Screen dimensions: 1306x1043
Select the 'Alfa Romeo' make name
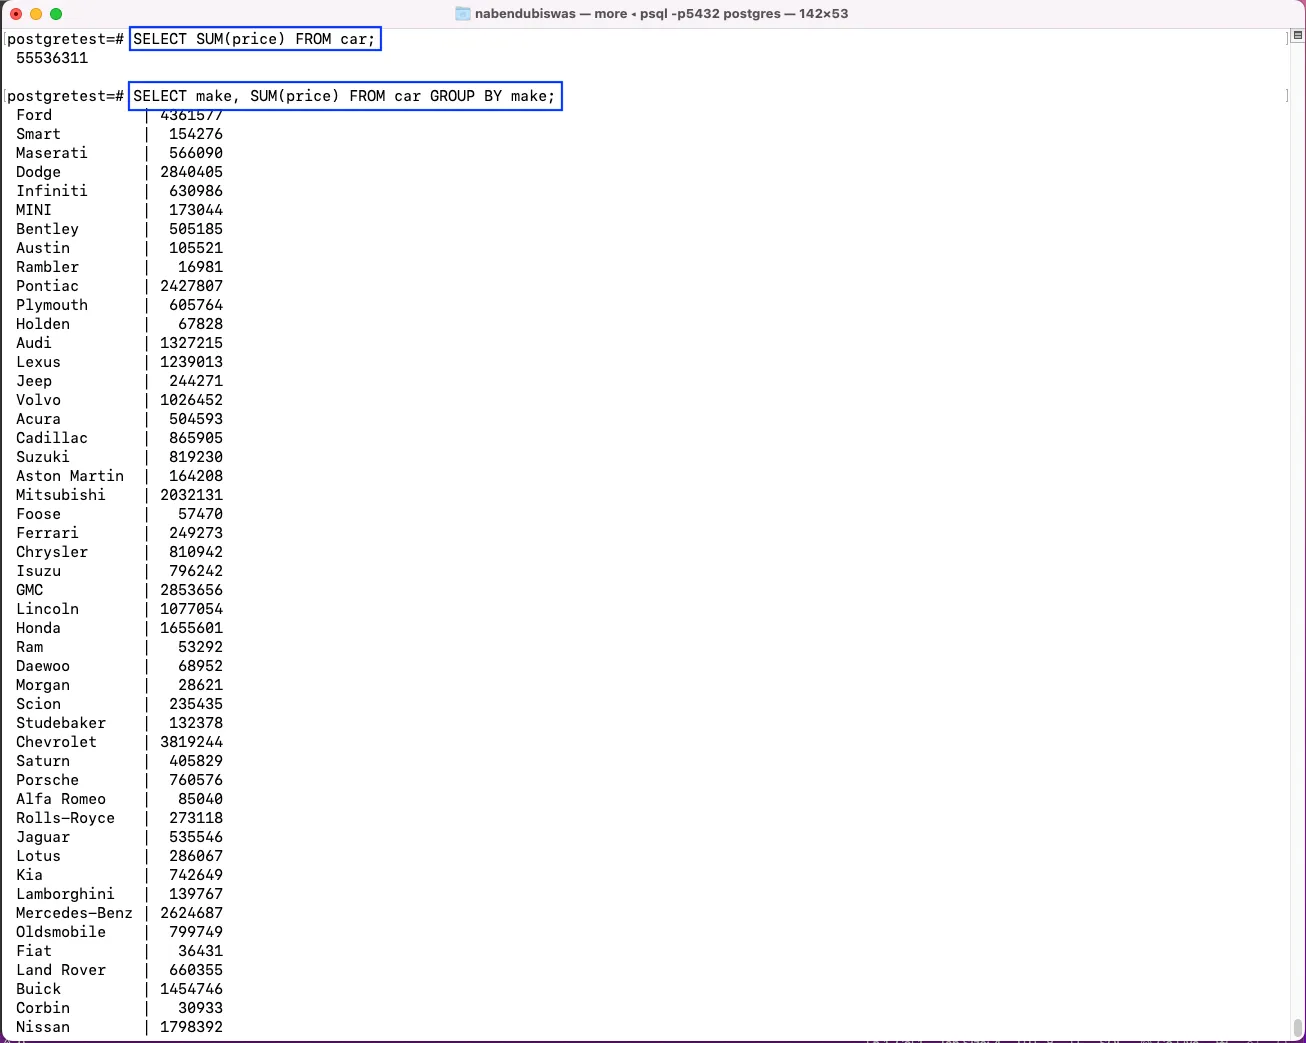[61, 799]
